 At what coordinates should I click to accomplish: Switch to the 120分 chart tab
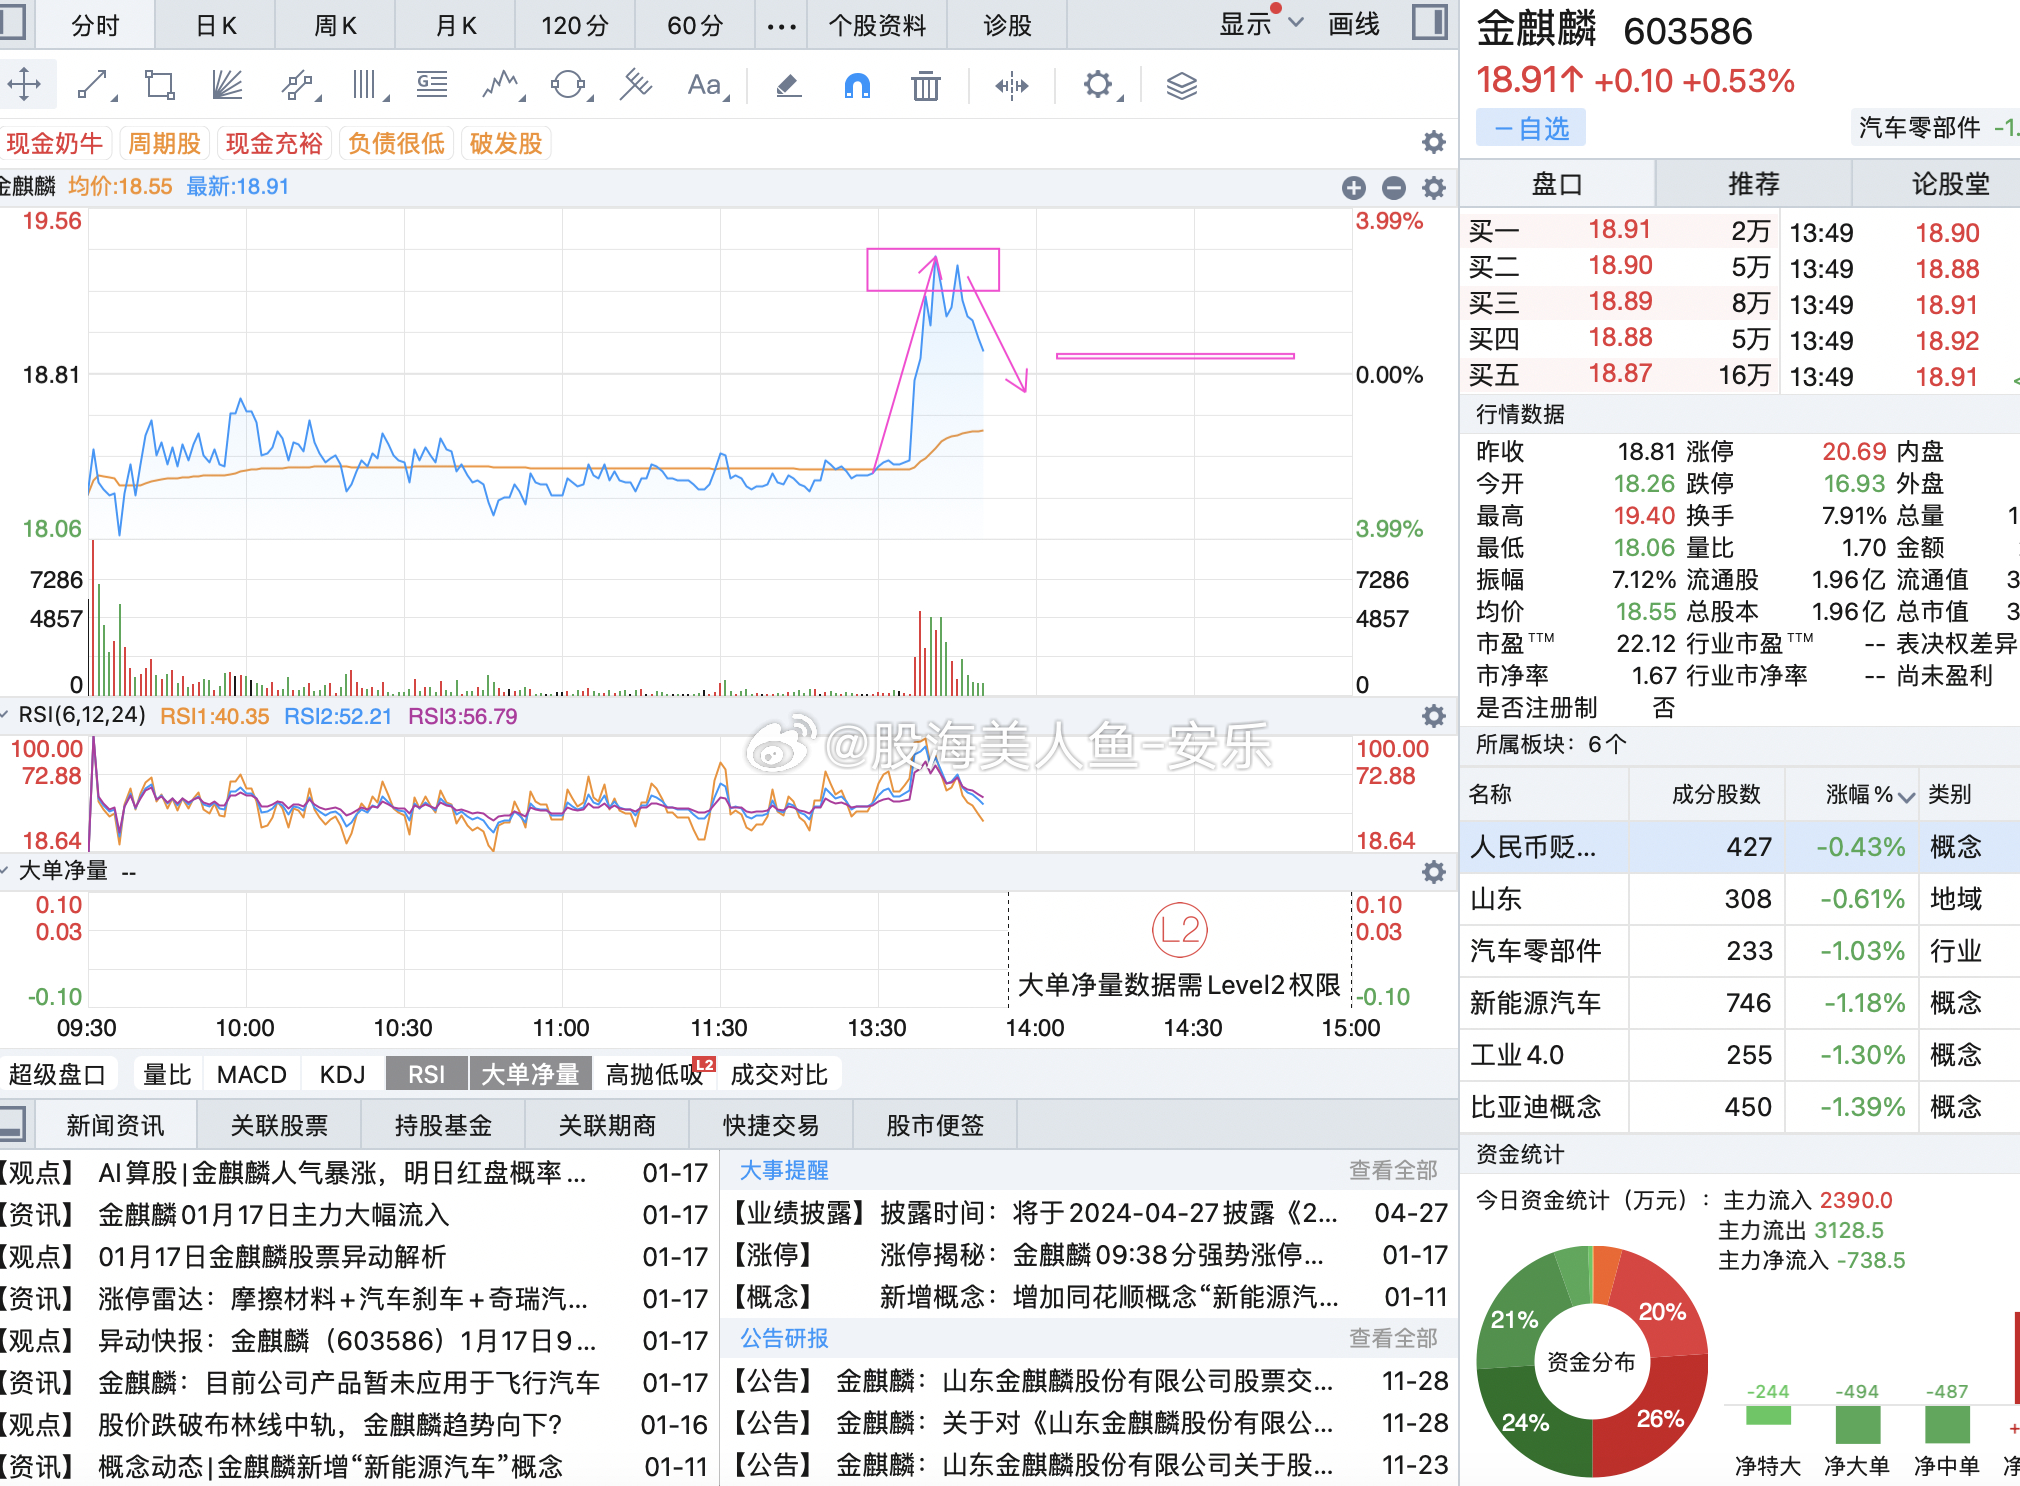point(575,25)
